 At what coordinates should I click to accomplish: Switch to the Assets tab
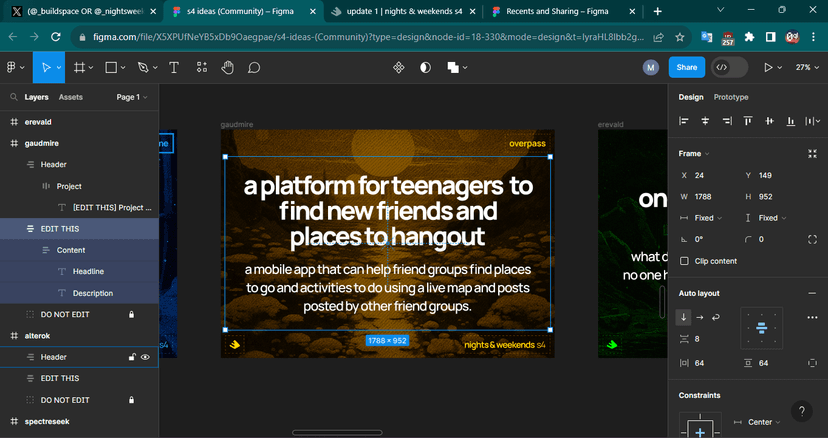71,97
